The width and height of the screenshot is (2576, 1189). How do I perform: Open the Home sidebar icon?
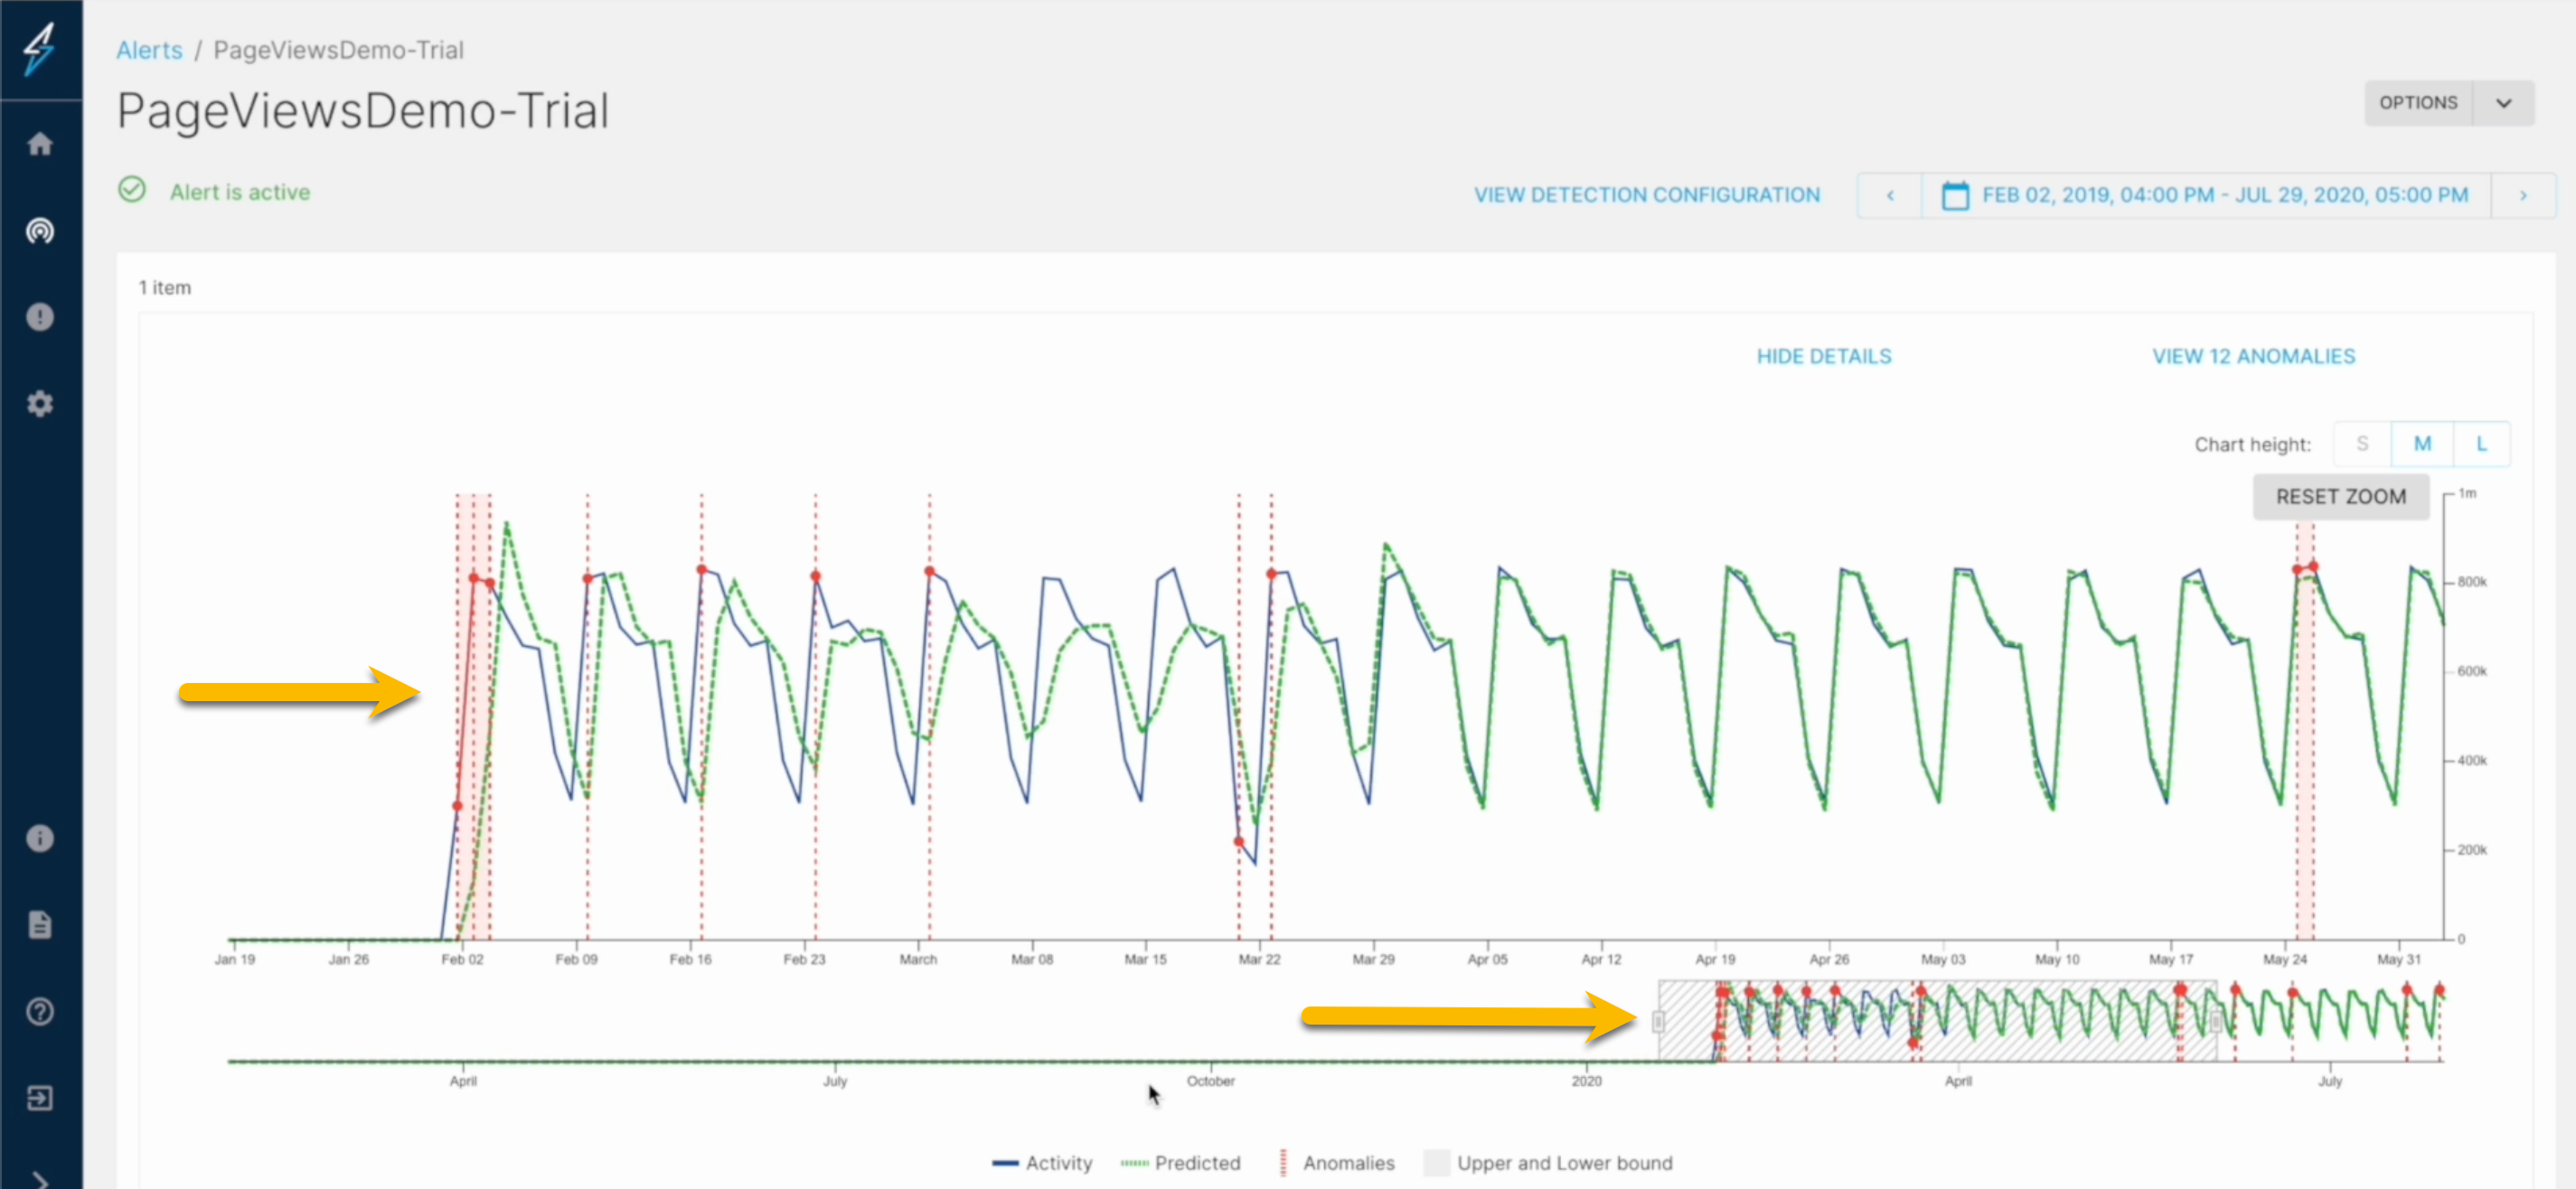40,144
